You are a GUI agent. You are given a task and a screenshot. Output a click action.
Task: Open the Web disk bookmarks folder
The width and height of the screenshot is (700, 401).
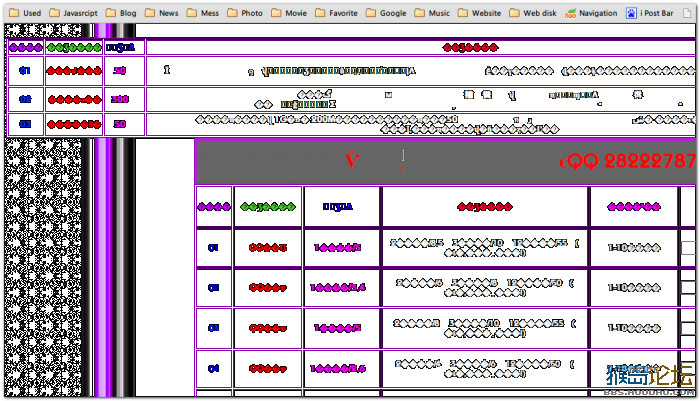pos(533,13)
